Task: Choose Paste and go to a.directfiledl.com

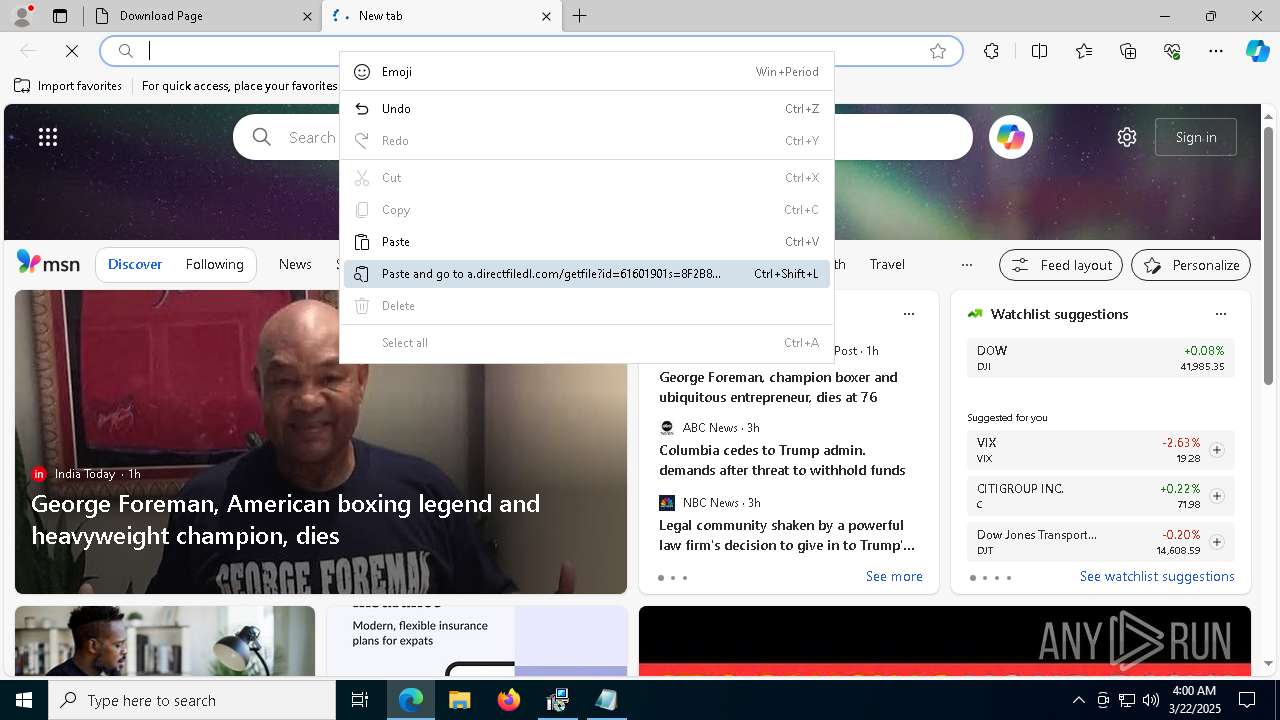Action: [587, 274]
